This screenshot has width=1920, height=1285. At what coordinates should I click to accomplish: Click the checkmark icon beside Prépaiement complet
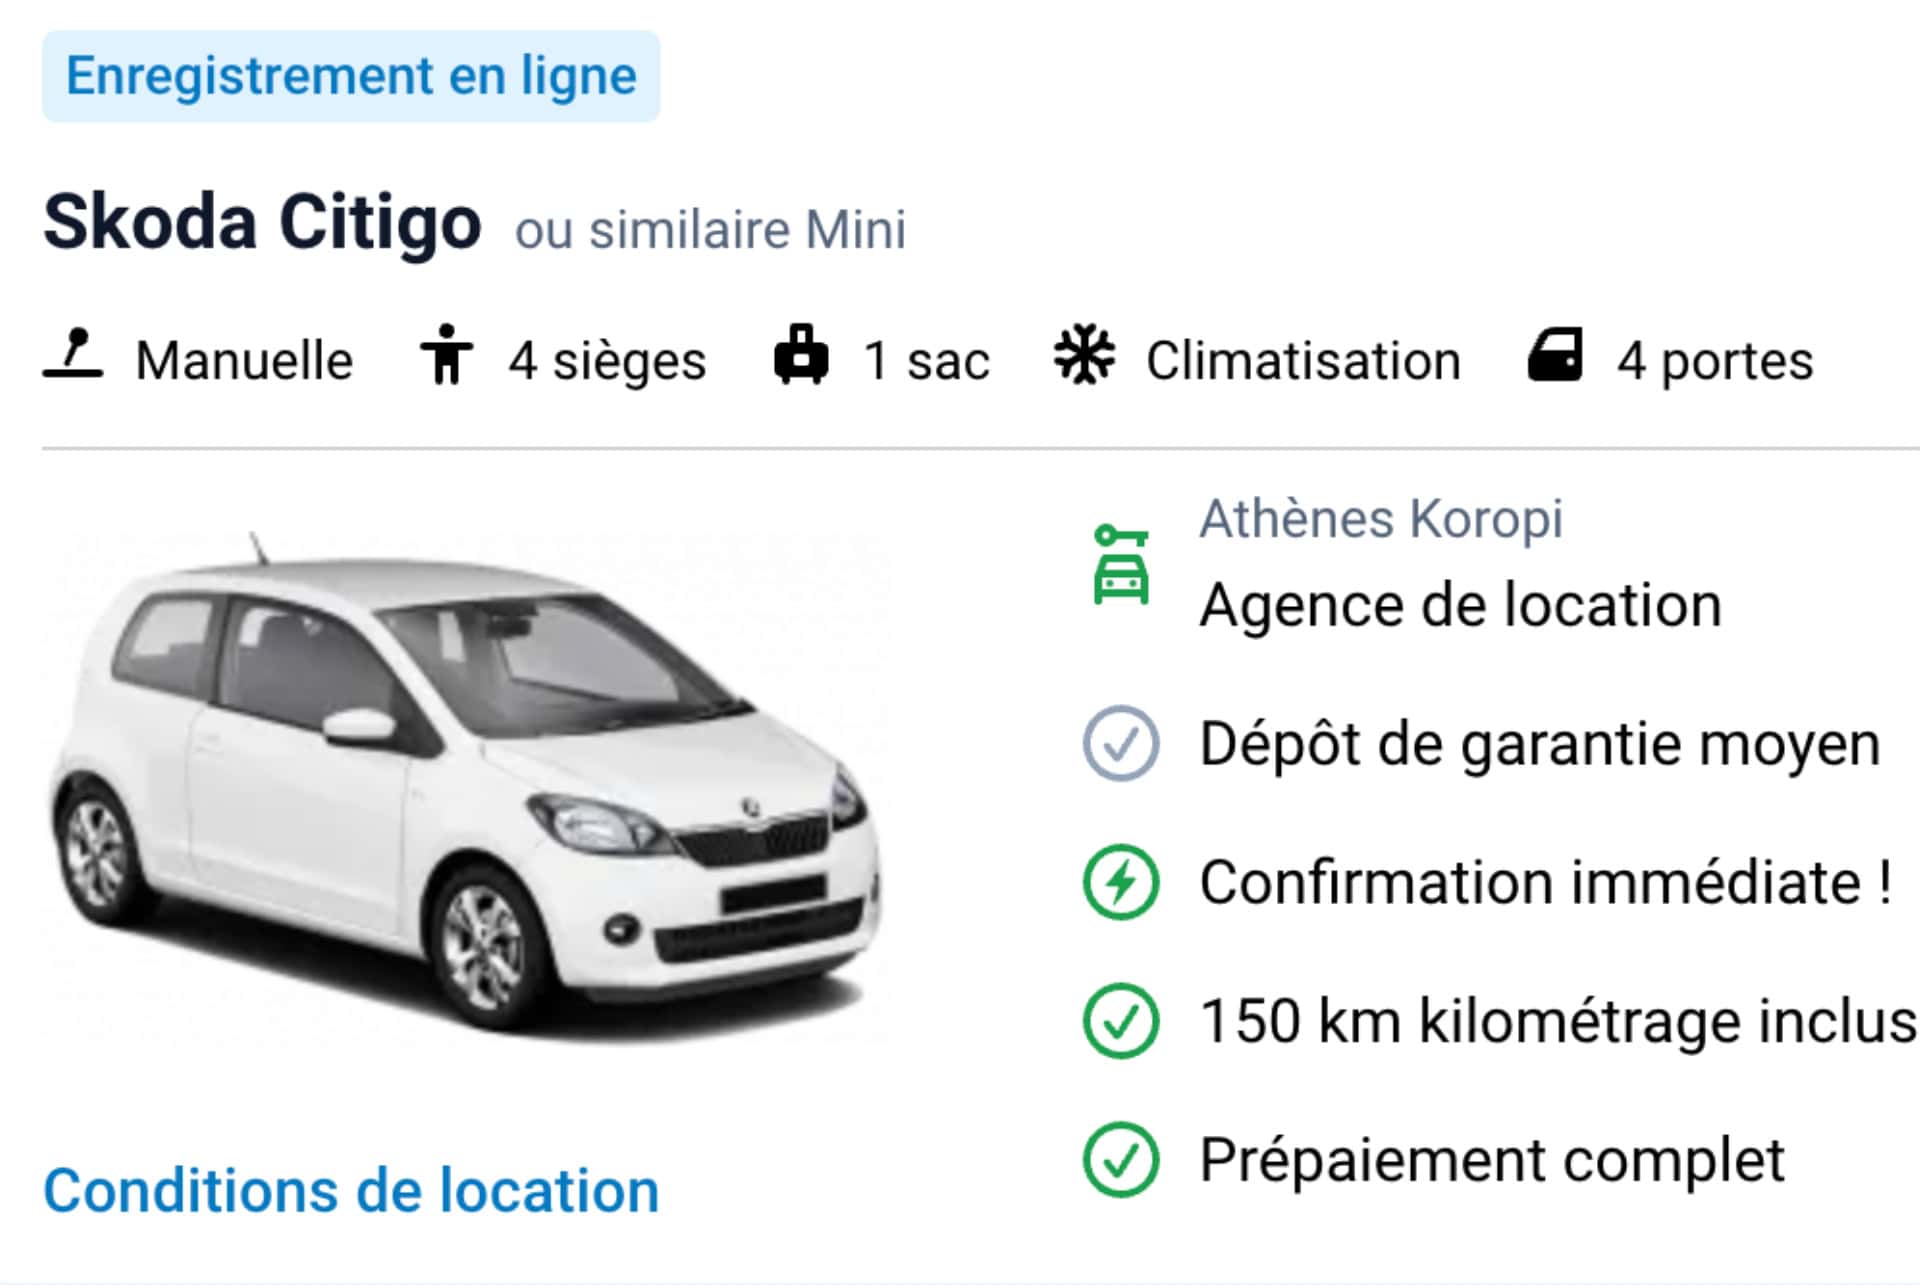click(1122, 1159)
